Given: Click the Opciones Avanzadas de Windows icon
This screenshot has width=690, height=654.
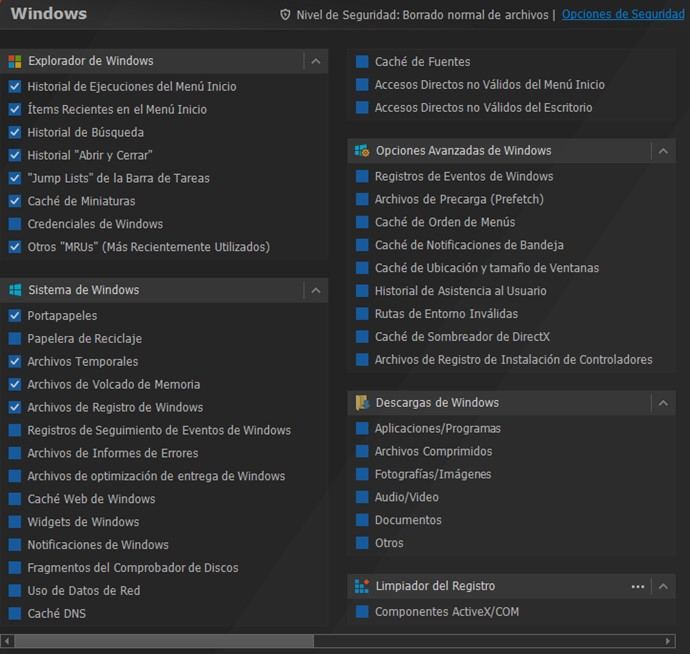Looking at the screenshot, I should point(362,151).
